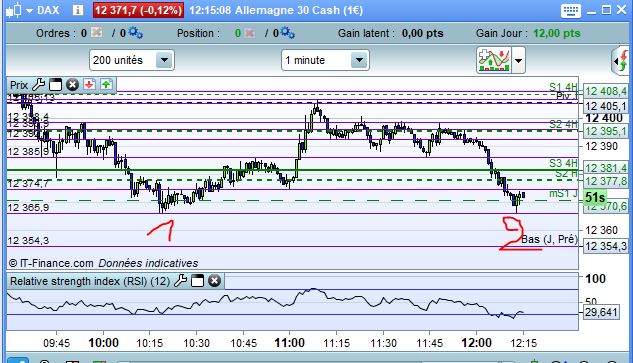633x363 pixels.
Task: Open the gear settings icon after Position
Action: 287,32
